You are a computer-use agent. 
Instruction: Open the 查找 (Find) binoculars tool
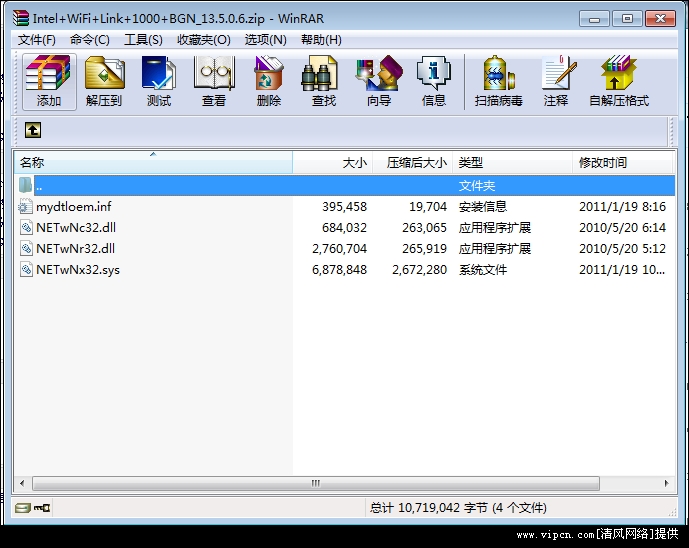click(323, 82)
